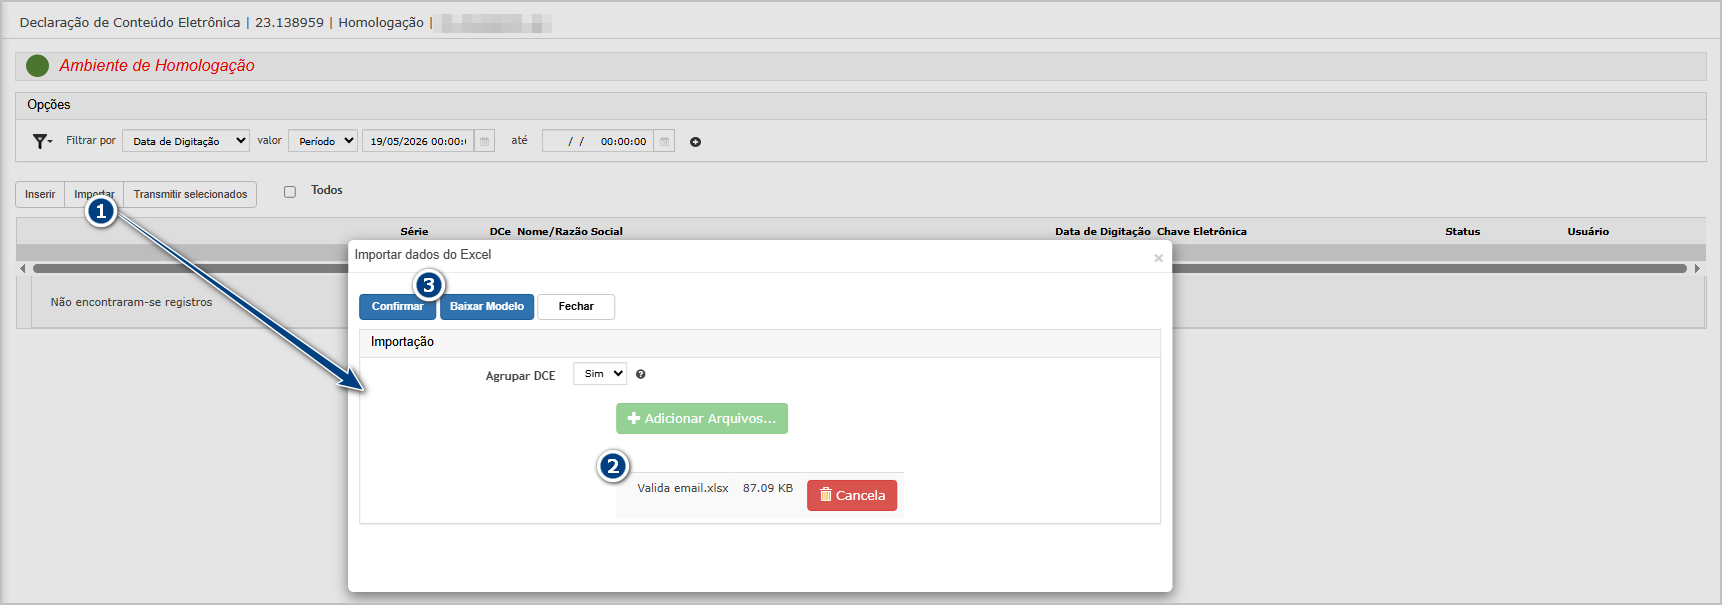Edit the start date field 19/05/2026
The image size is (1722, 605).
pyautogui.click(x=418, y=141)
